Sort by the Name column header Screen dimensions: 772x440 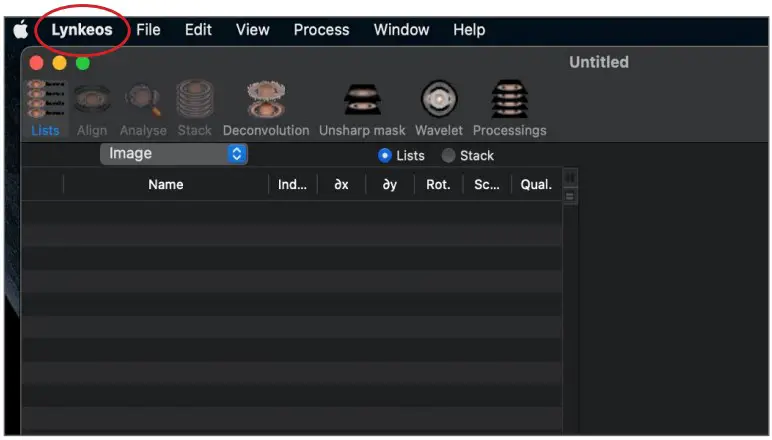[x=166, y=185]
